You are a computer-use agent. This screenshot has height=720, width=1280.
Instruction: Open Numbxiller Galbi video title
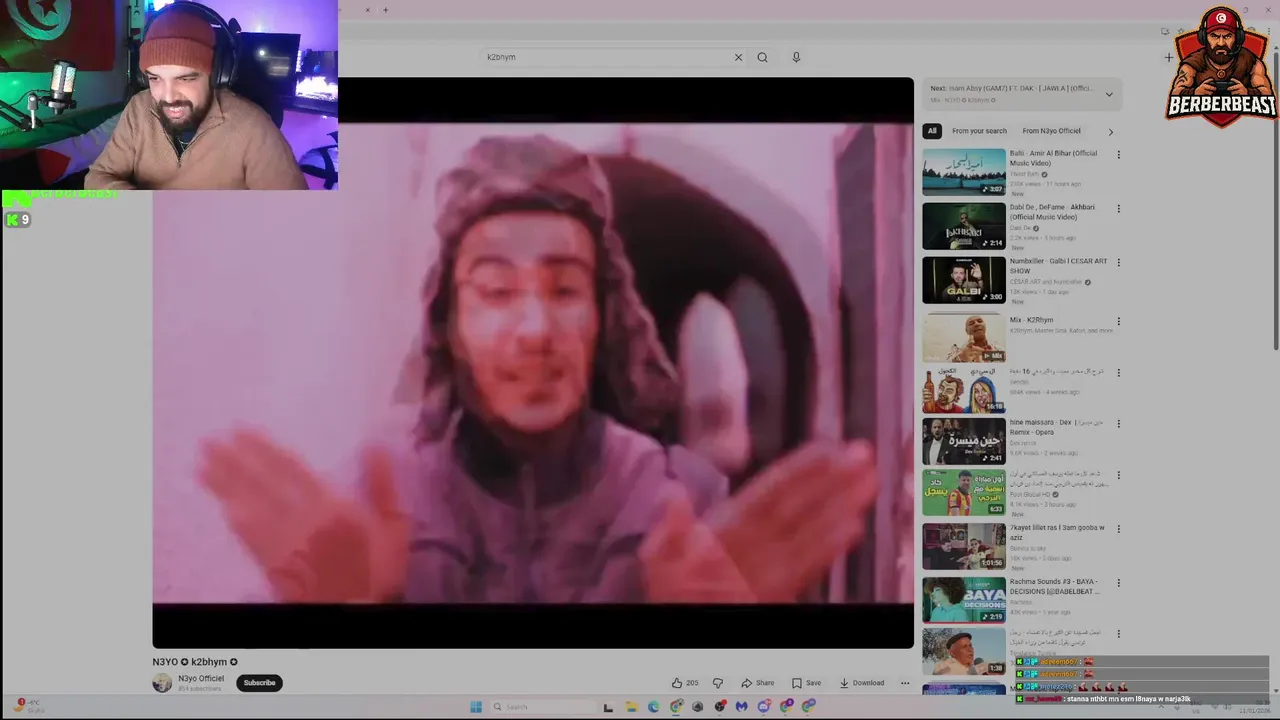[1058, 266]
